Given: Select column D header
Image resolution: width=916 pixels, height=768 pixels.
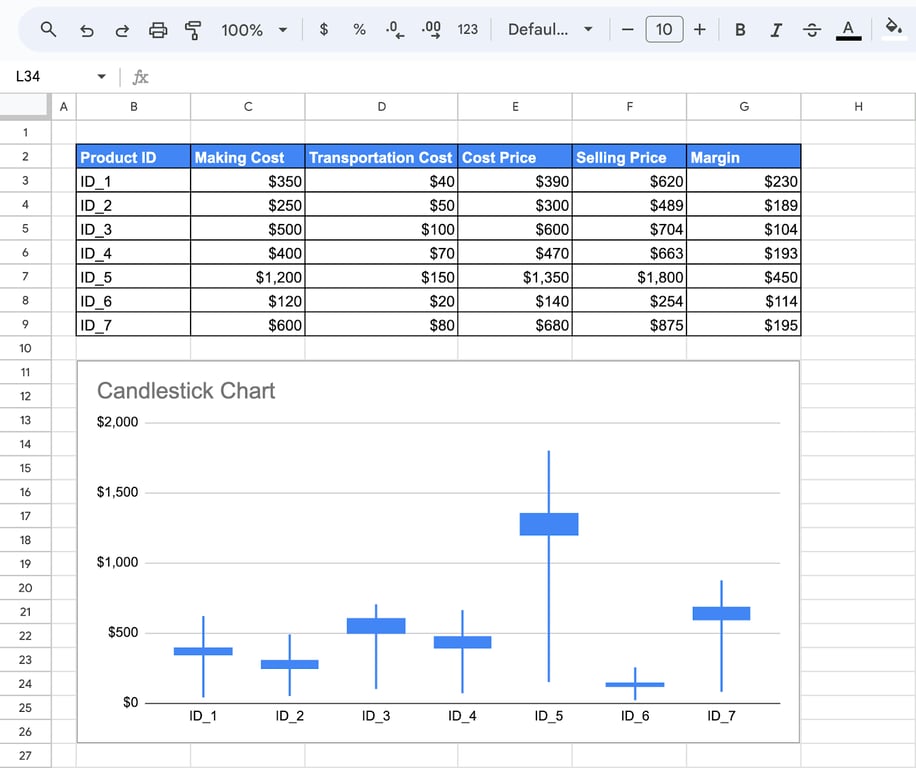Looking at the screenshot, I should [x=381, y=106].
